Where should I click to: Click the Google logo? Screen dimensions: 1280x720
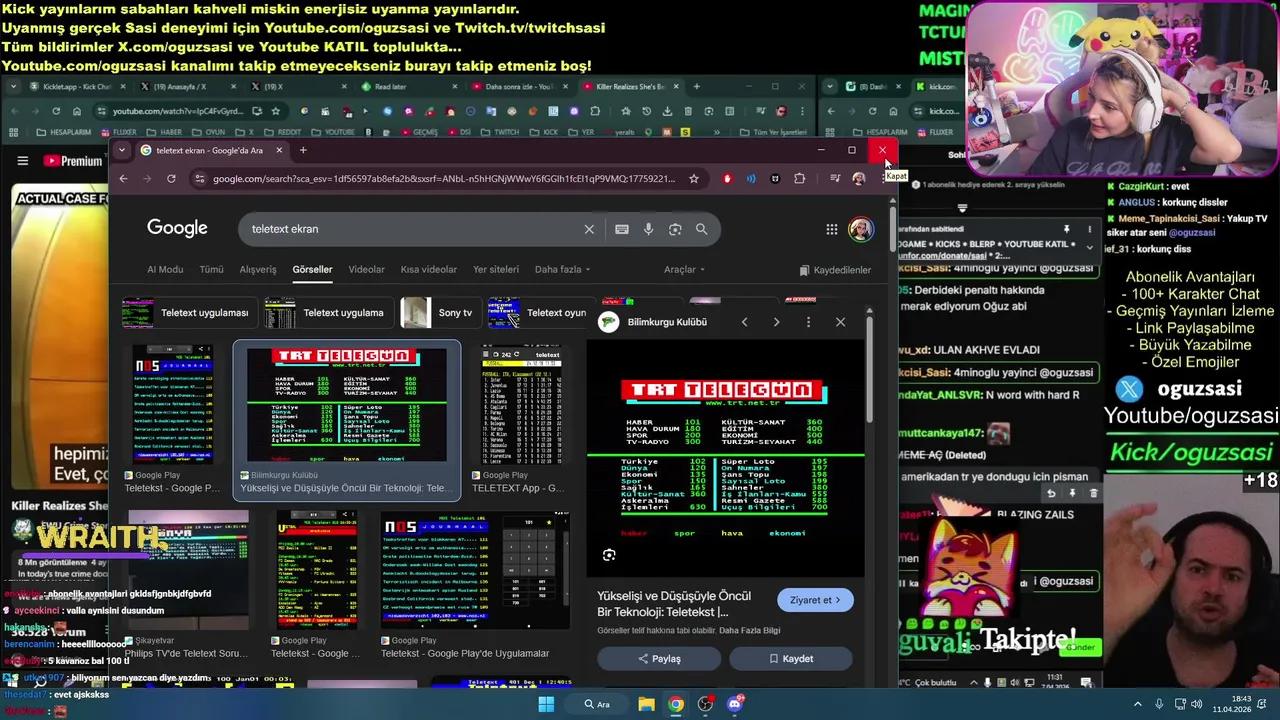point(177,228)
